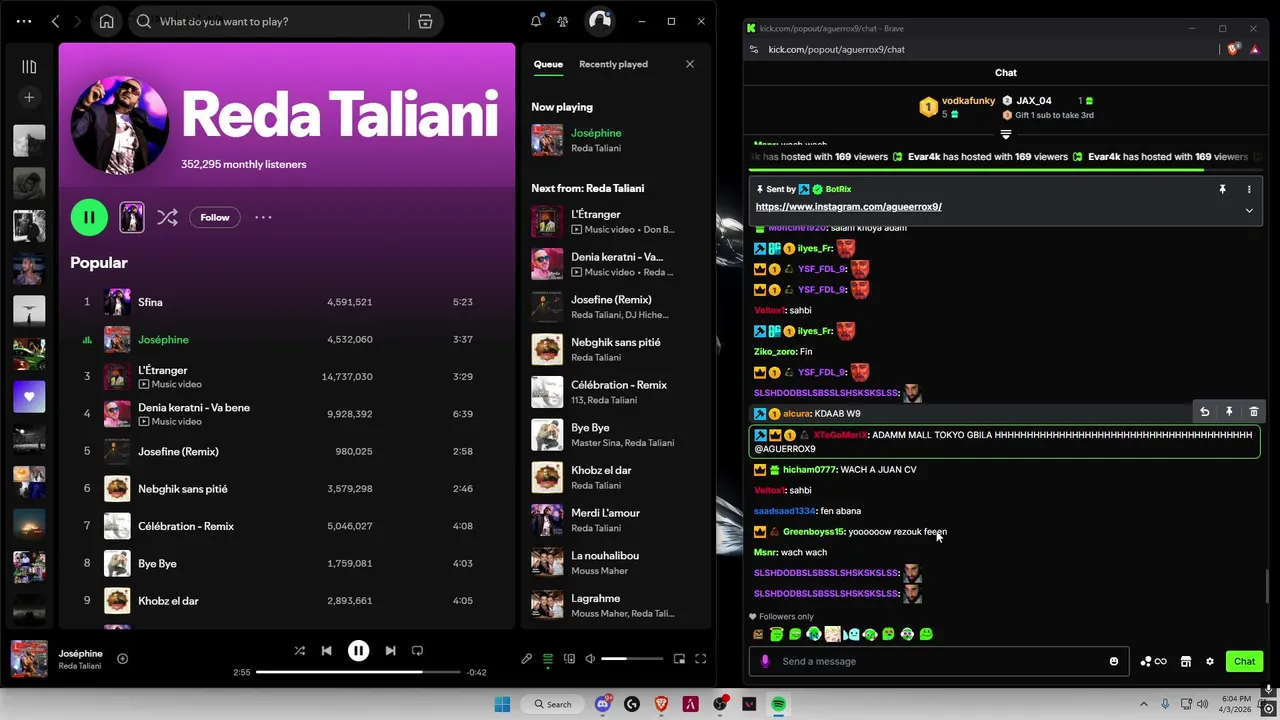
Task: Go forward in Spotify navigation
Action: [78, 21]
